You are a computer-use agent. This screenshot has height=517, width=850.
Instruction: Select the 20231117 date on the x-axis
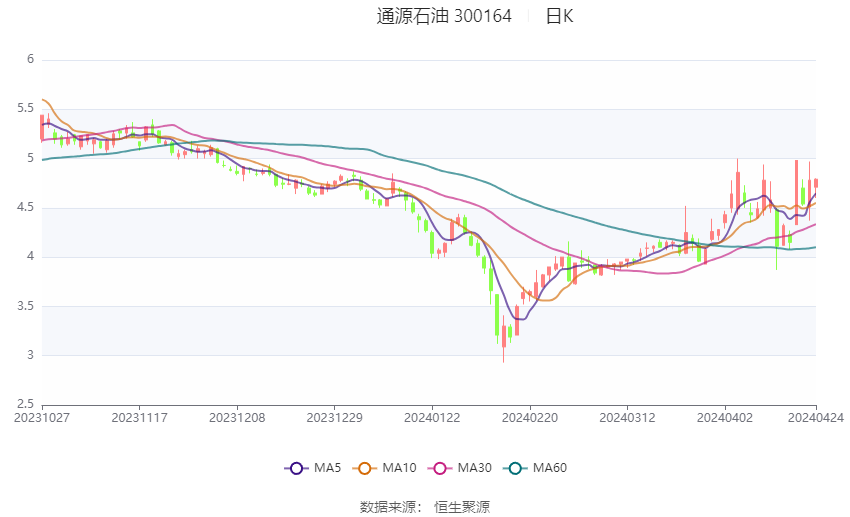pos(139,417)
